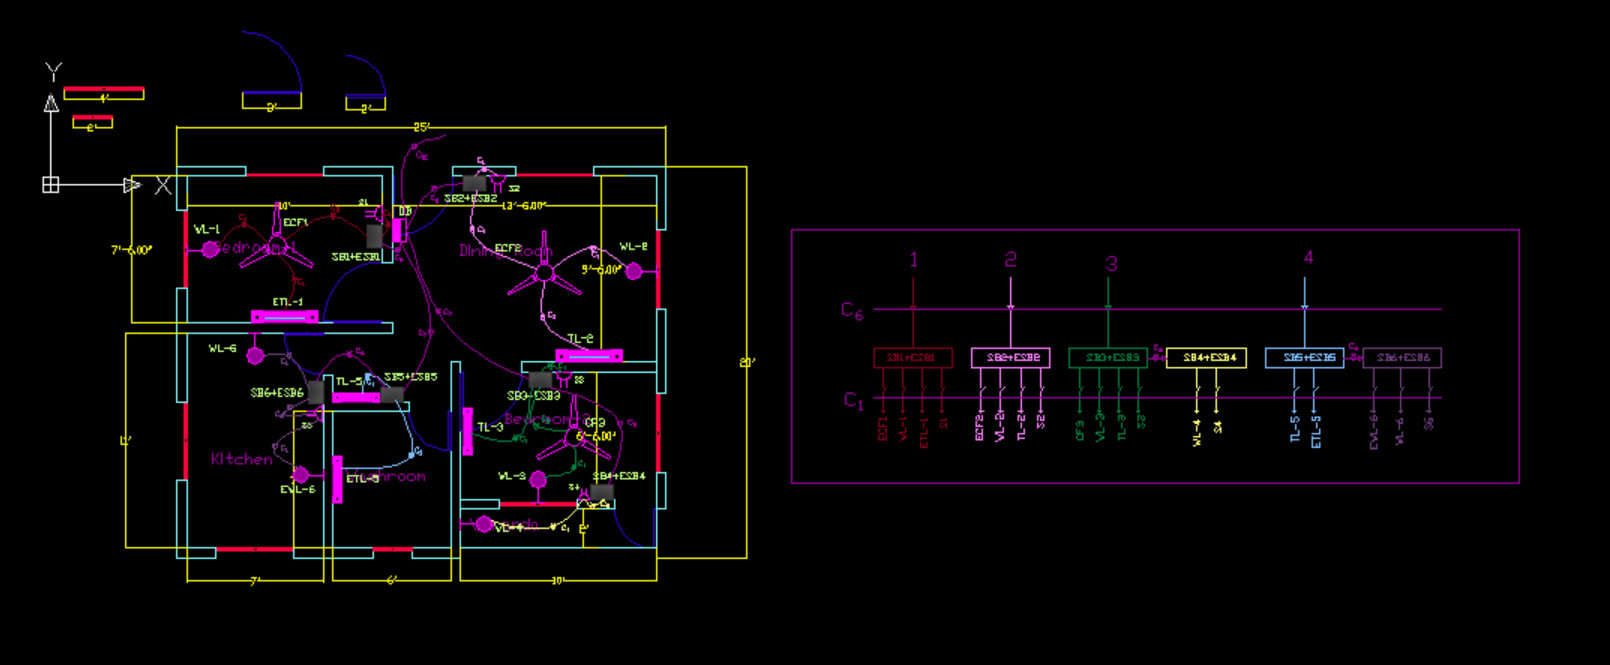1610x665 pixels.
Task: Select the C6 bus label in the diagram
Action: click(852, 311)
